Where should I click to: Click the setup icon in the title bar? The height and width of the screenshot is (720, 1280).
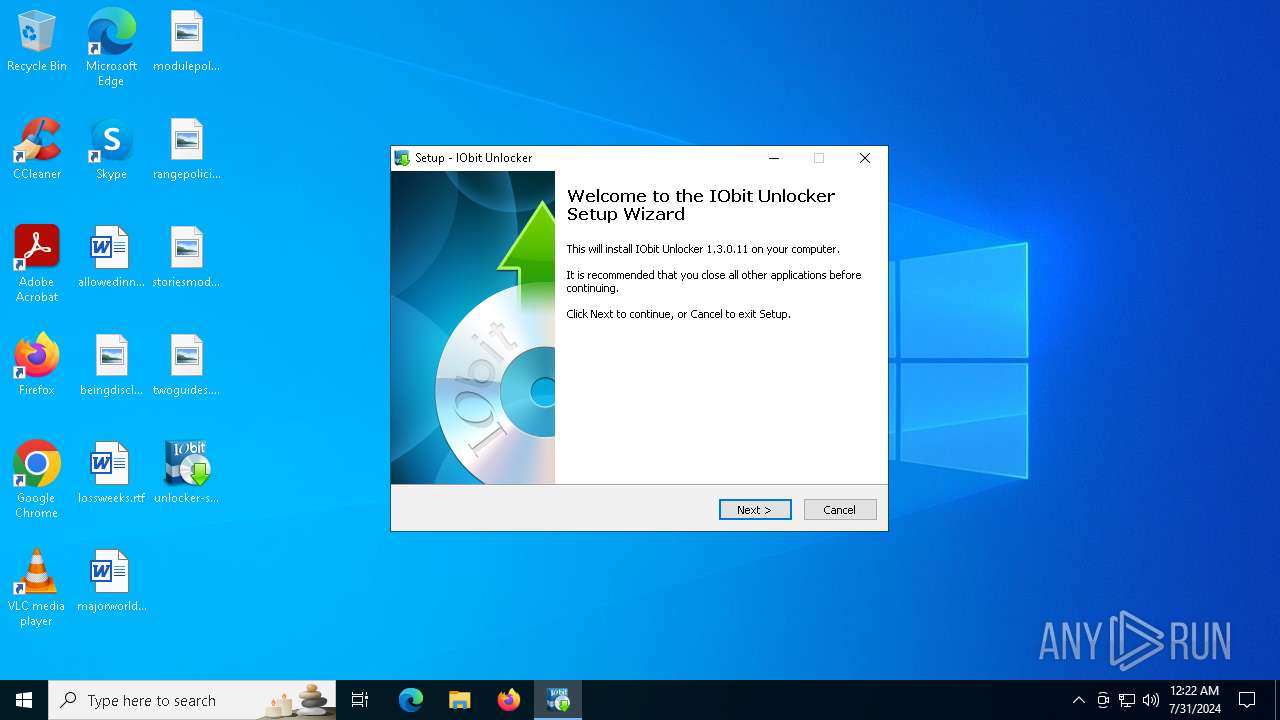coord(402,158)
